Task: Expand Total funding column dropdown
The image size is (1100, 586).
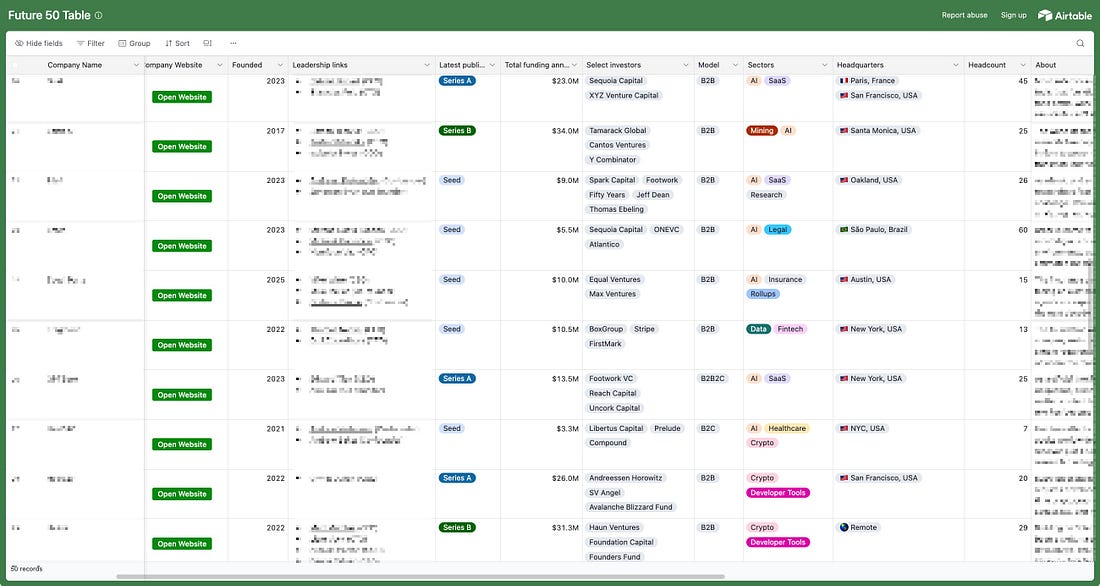Action: point(574,65)
